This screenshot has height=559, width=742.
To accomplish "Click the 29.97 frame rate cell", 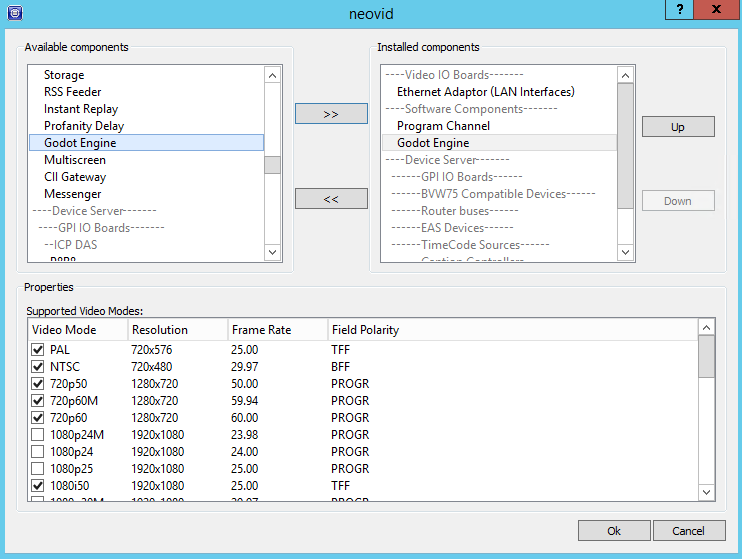I will tap(245, 367).
